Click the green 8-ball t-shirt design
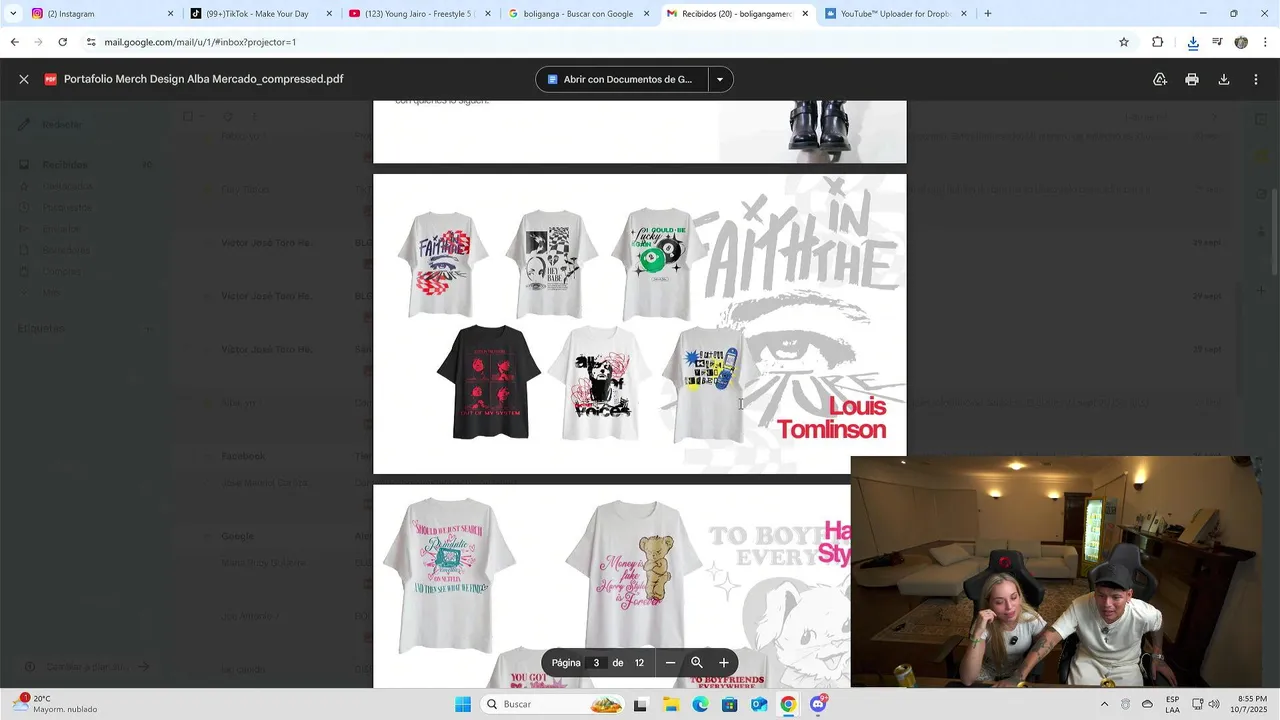1280x720 pixels. (x=657, y=265)
